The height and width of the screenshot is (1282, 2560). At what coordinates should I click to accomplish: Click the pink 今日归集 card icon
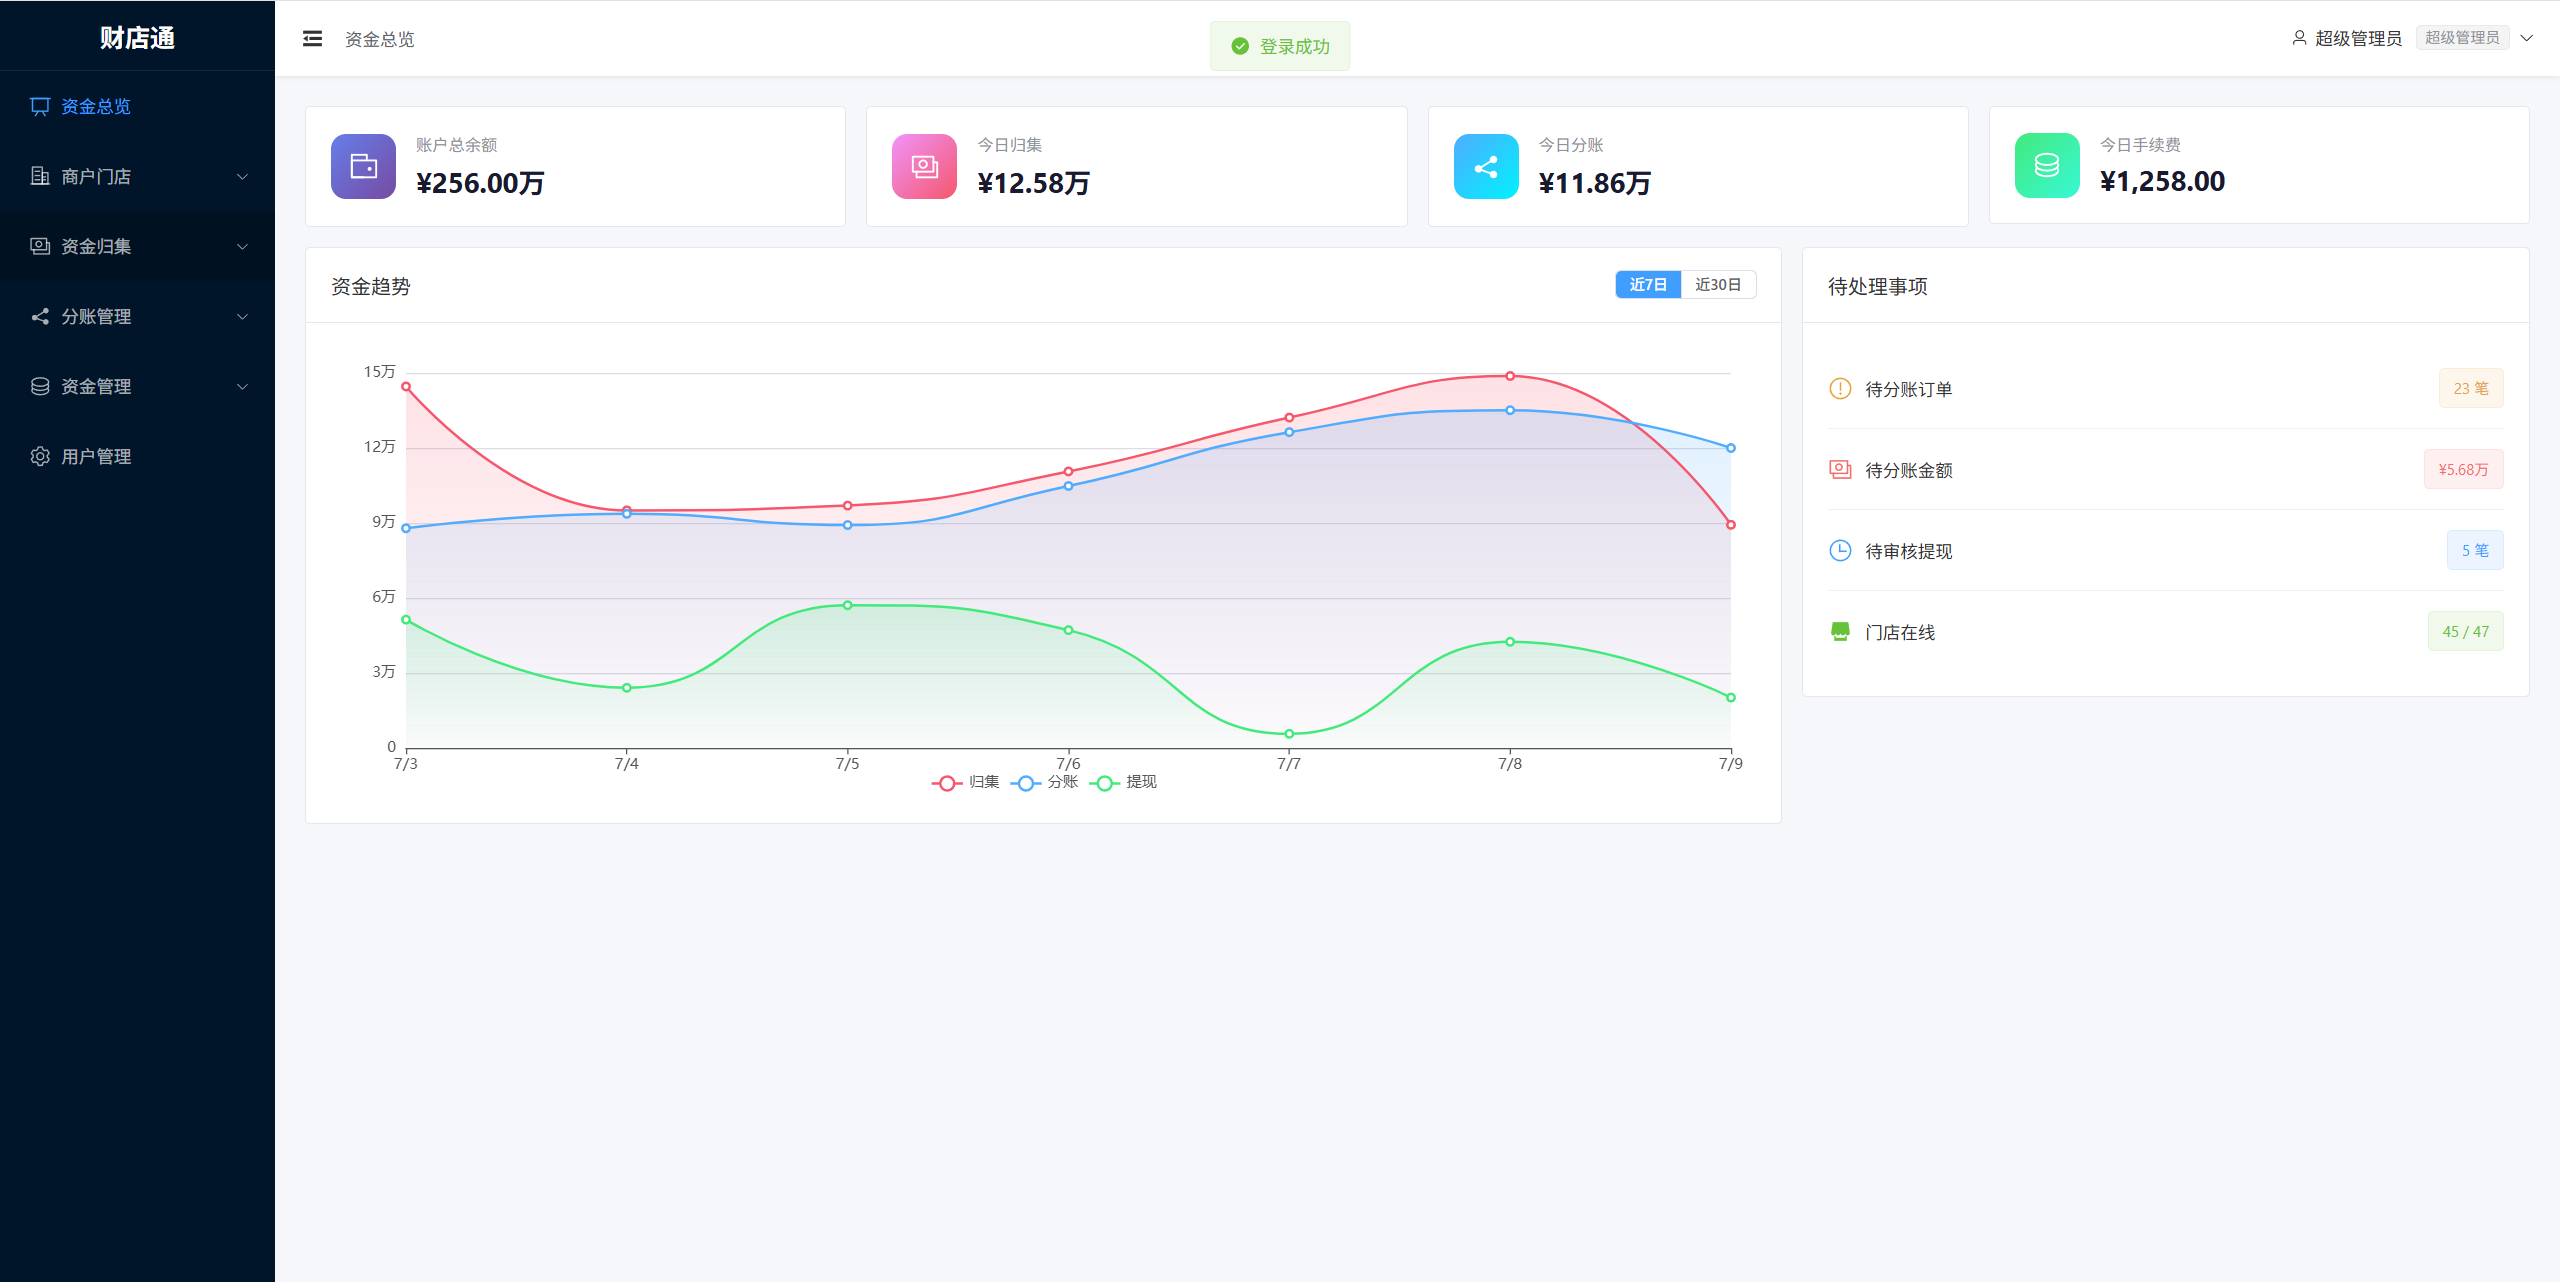(924, 166)
